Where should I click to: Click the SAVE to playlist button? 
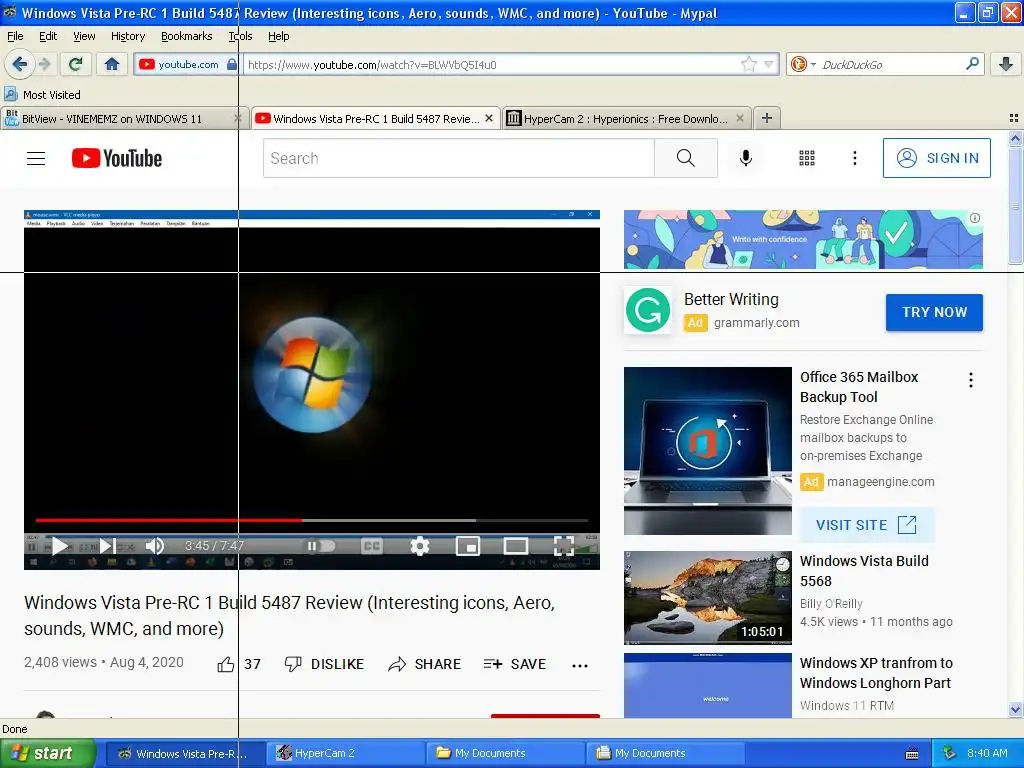point(515,664)
